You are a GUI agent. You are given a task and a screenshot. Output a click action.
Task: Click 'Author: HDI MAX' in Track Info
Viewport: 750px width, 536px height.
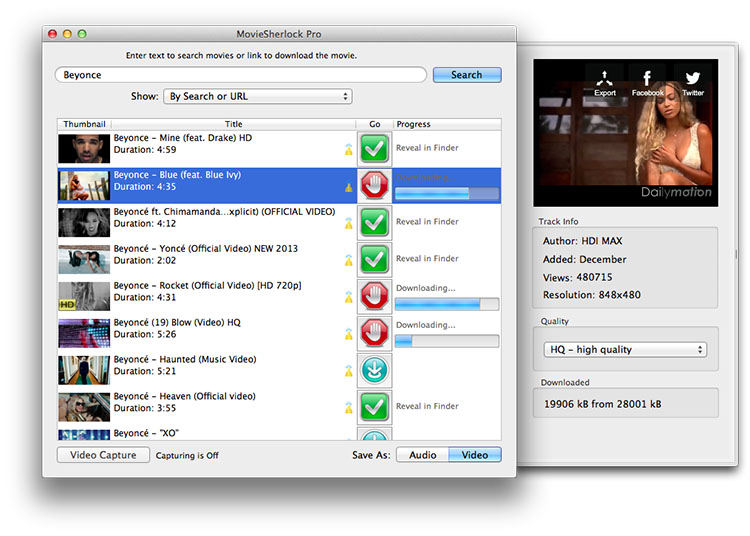pos(583,241)
